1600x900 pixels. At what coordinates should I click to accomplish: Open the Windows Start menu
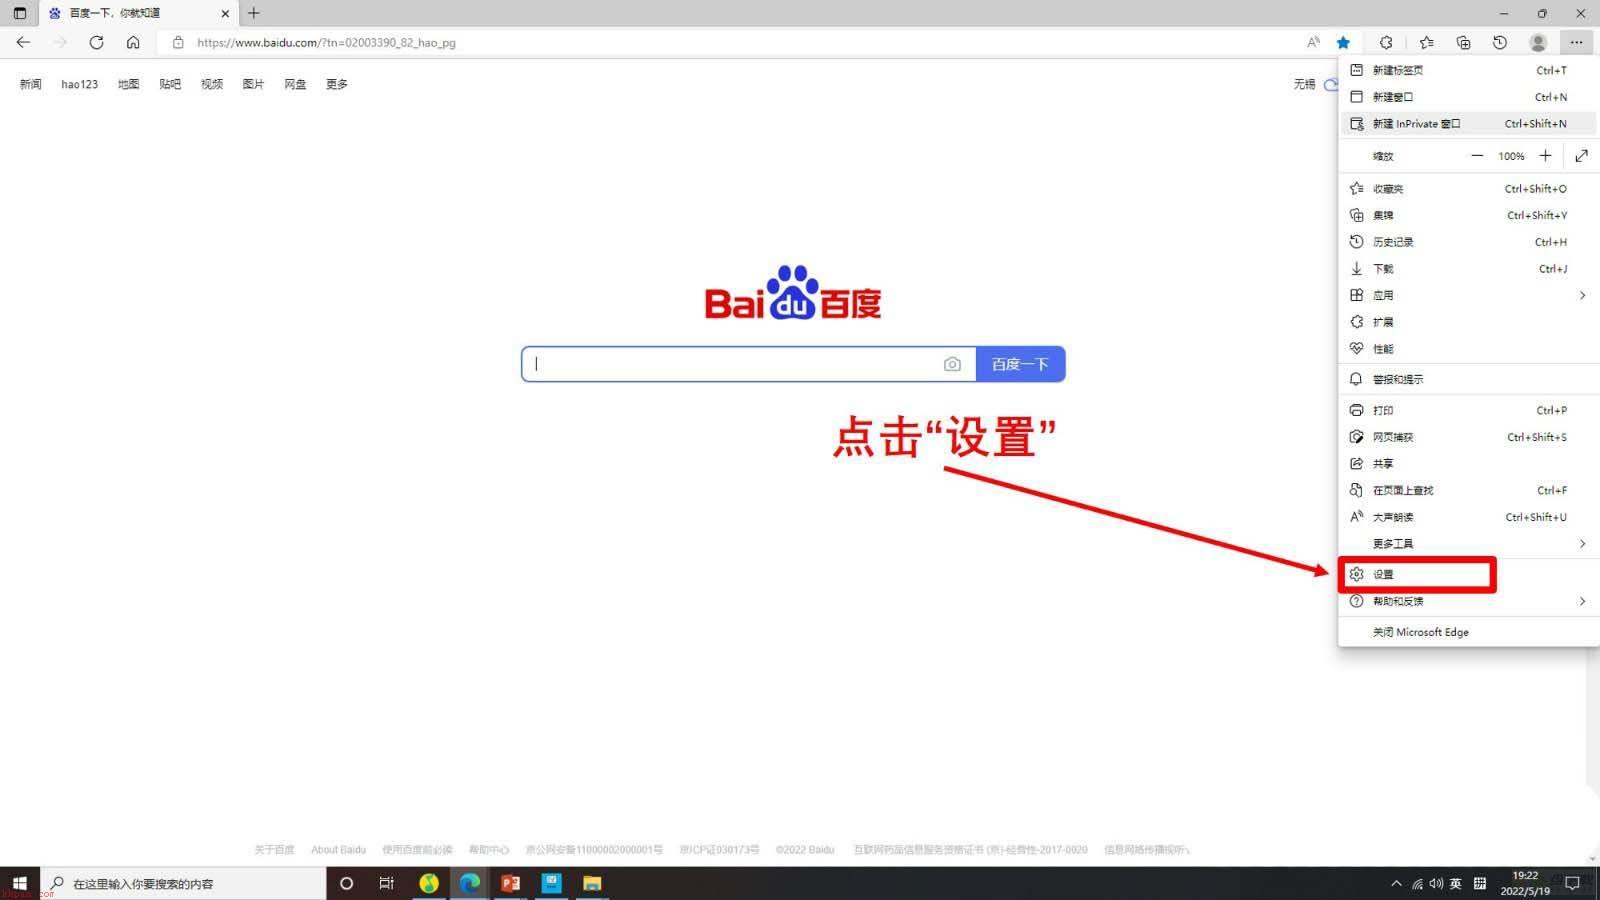click(19, 883)
